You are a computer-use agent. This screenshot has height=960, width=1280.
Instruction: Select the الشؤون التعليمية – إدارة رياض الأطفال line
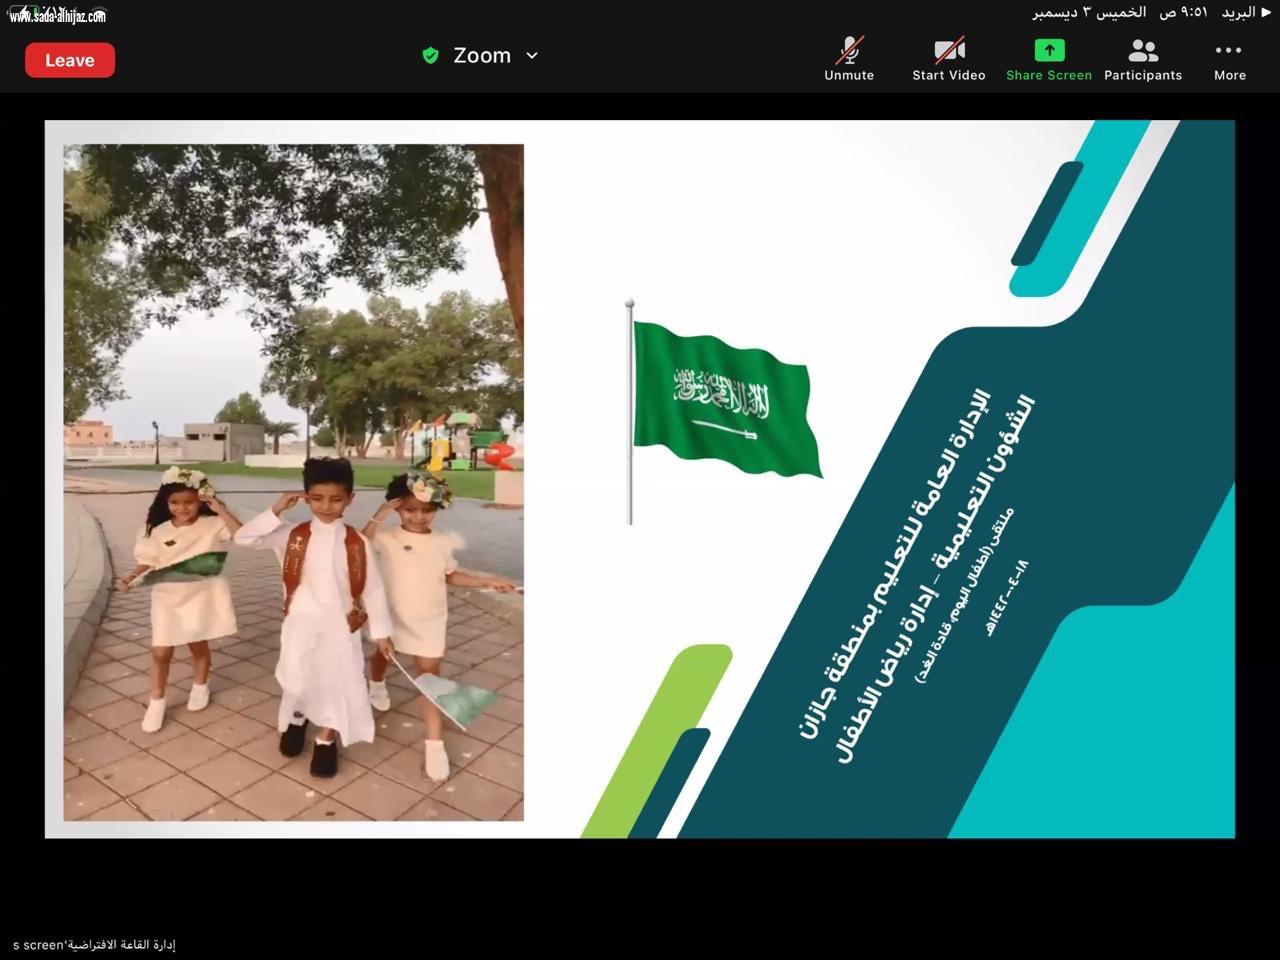click(x=935, y=580)
